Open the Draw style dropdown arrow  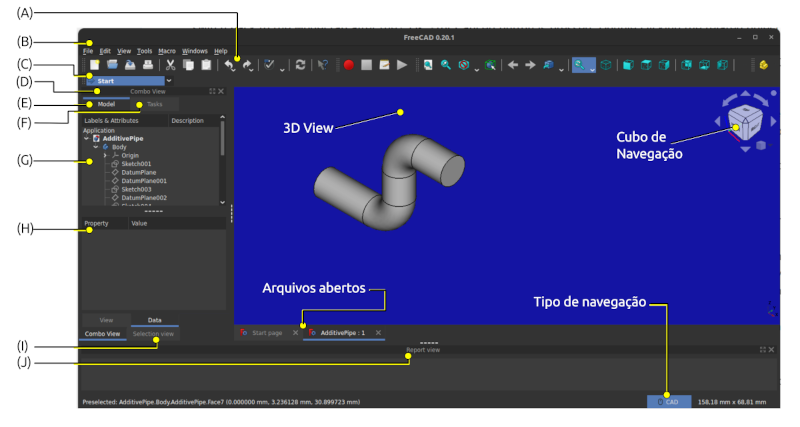tap(477, 70)
